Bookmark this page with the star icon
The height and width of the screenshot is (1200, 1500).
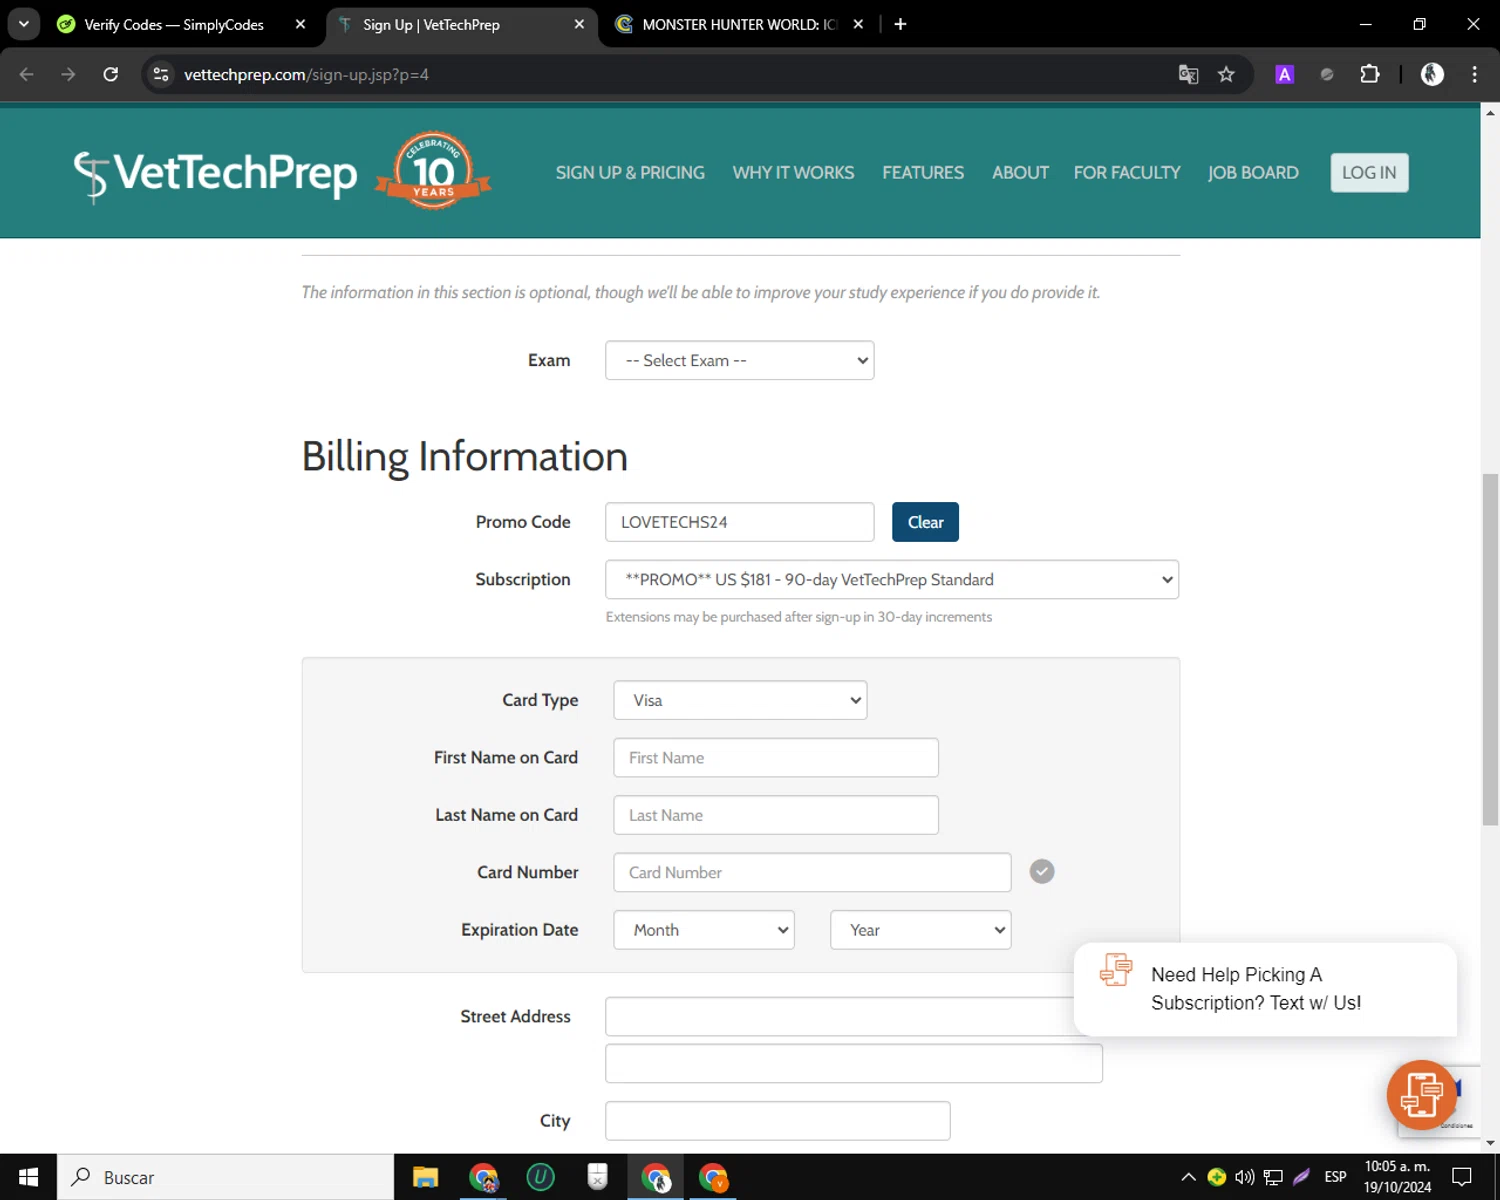[x=1226, y=74]
